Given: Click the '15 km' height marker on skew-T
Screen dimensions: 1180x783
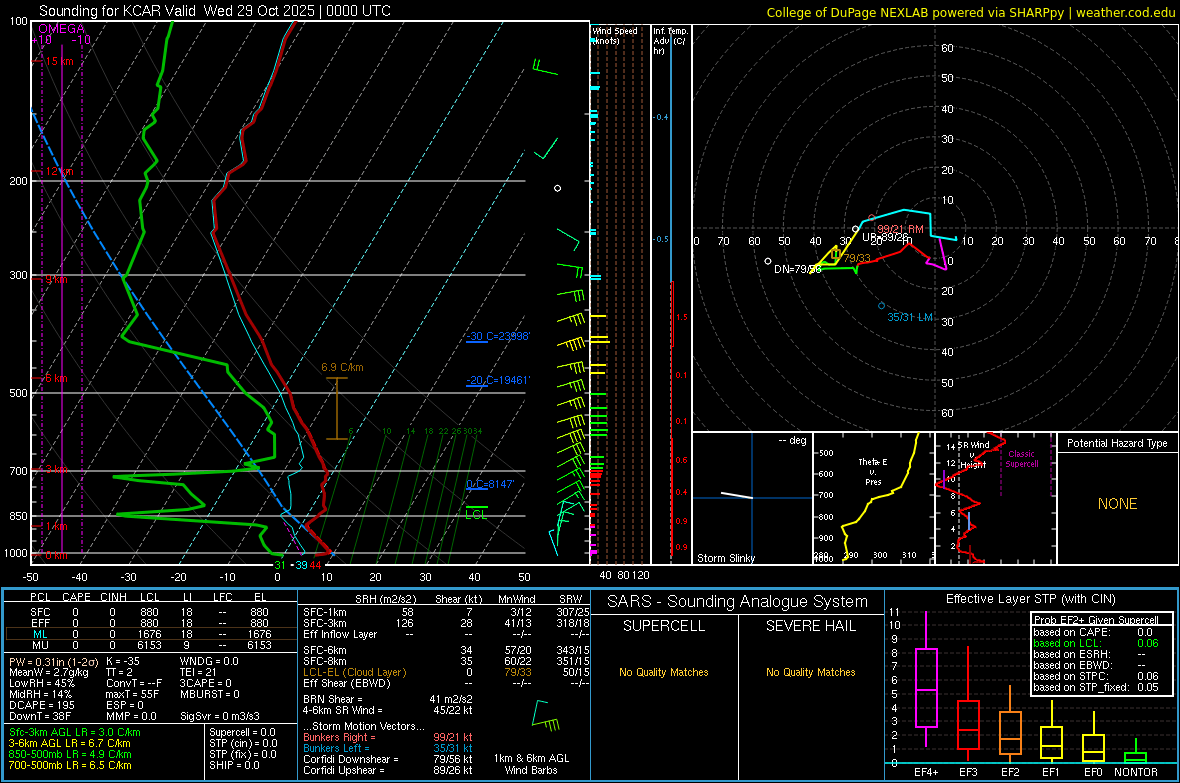Looking at the screenshot, I should tap(59, 61).
